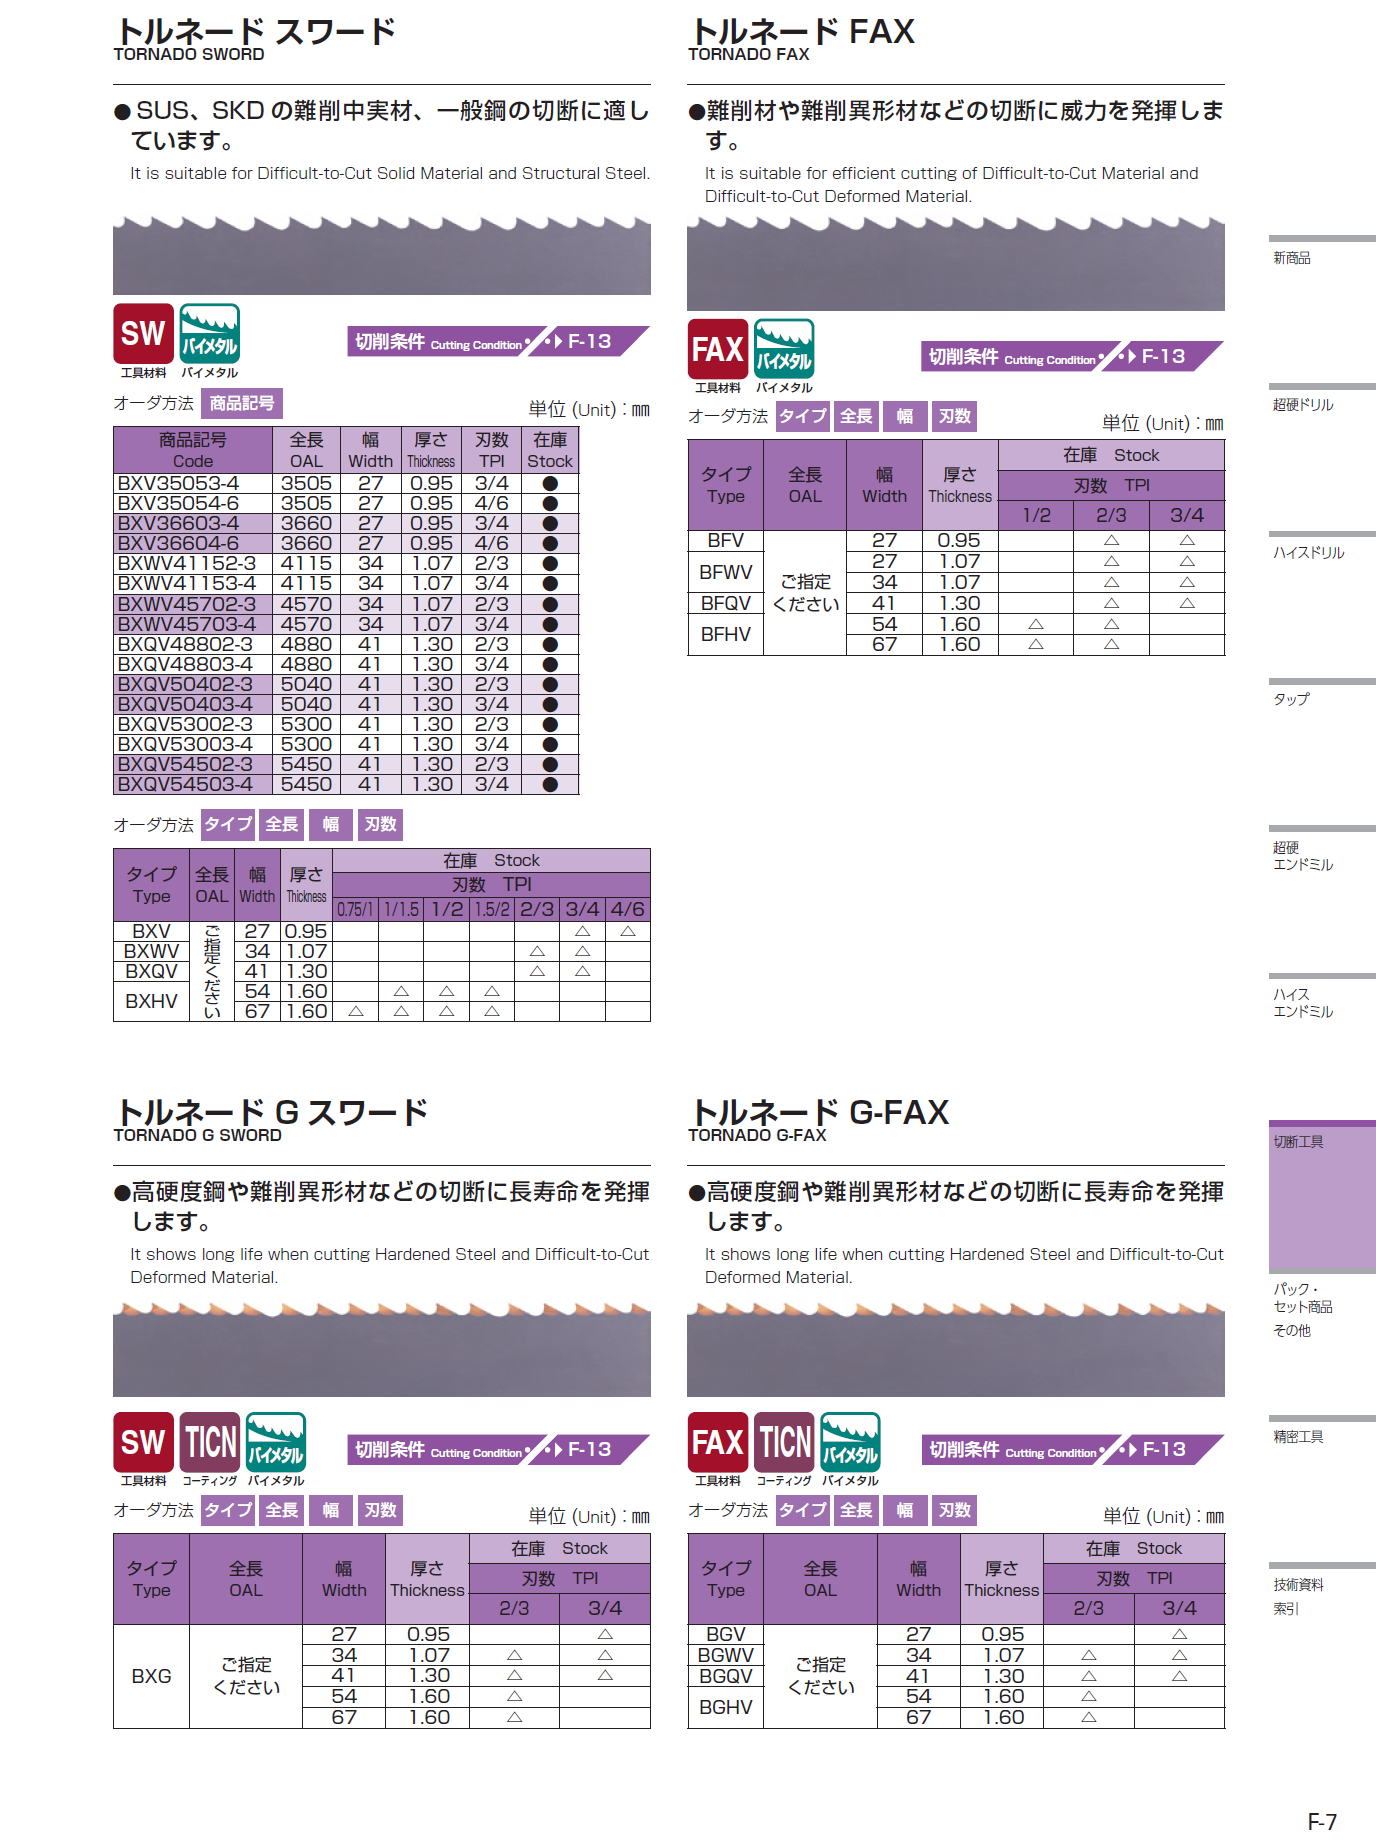
Task: Click product code BXV36603-4
Action: [x=193, y=523]
